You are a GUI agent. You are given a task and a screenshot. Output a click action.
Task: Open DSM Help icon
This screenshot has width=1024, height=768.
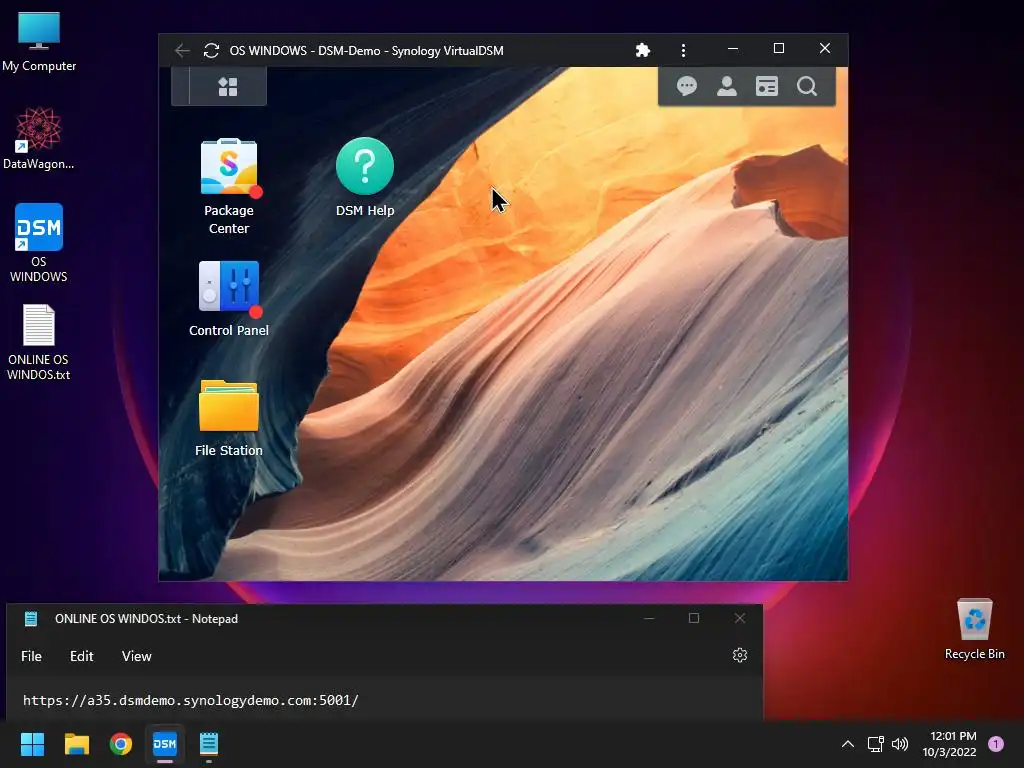pos(364,166)
